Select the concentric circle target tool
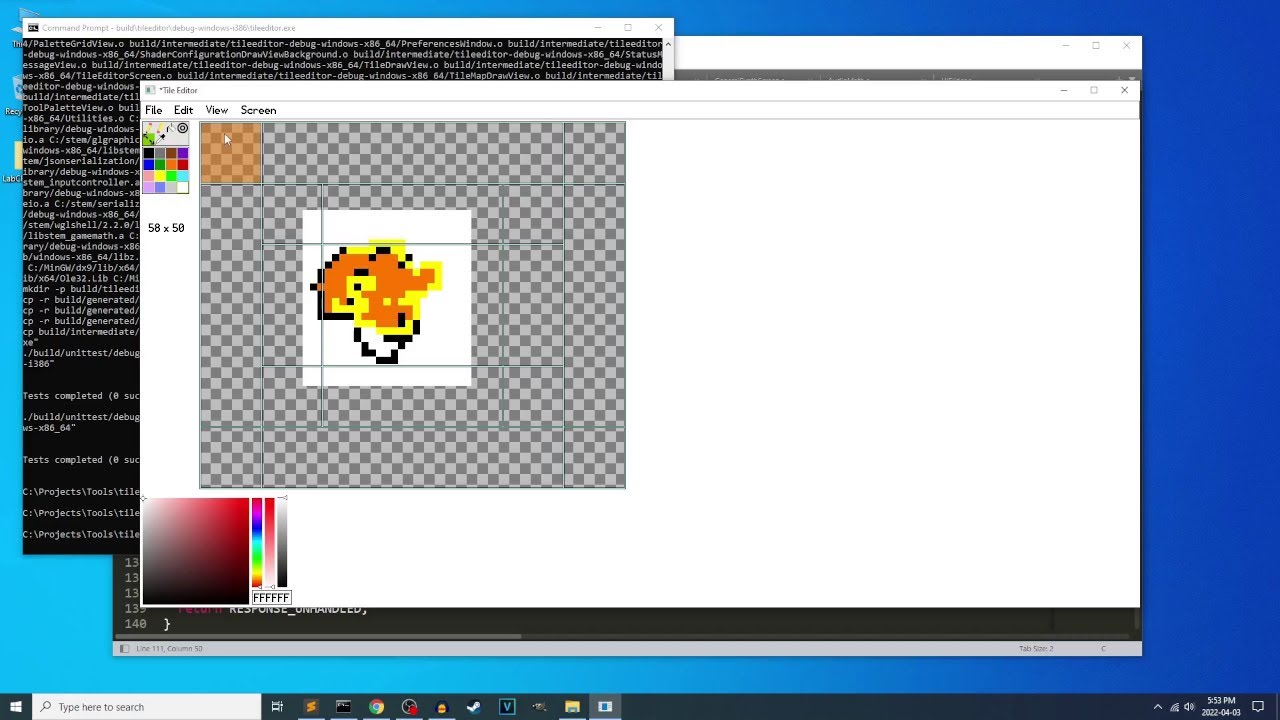This screenshot has width=1280, height=720. 182,128
